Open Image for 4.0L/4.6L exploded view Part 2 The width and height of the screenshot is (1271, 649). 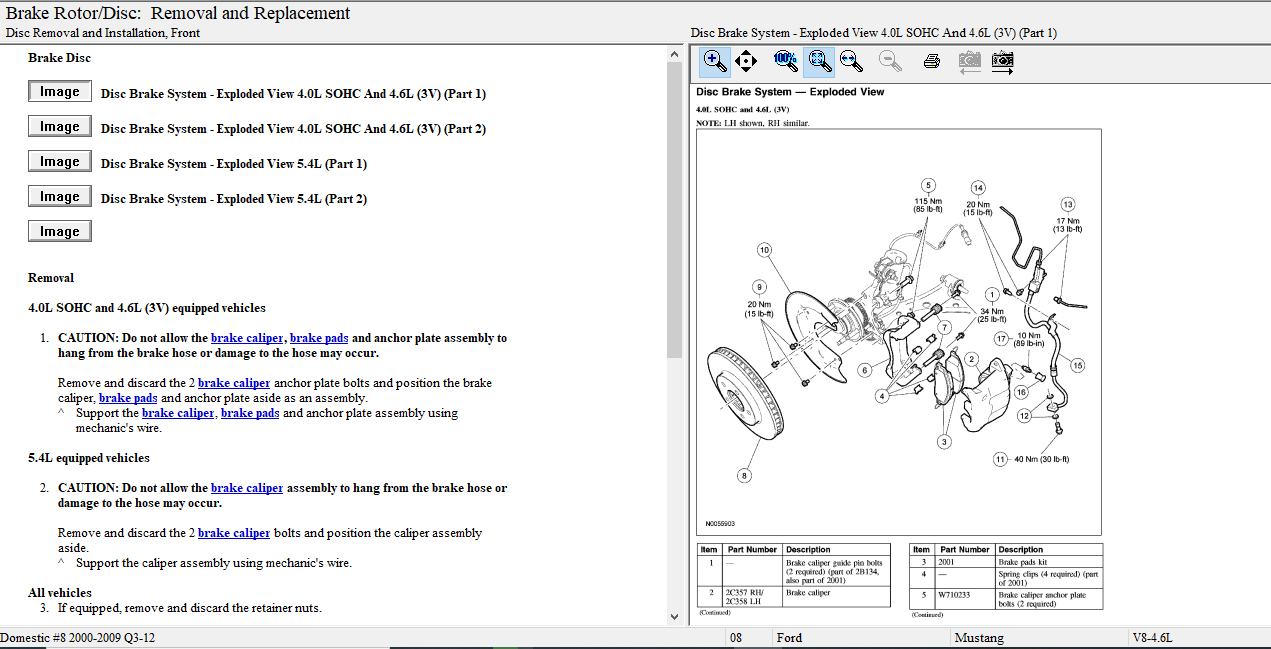point(60,127)
